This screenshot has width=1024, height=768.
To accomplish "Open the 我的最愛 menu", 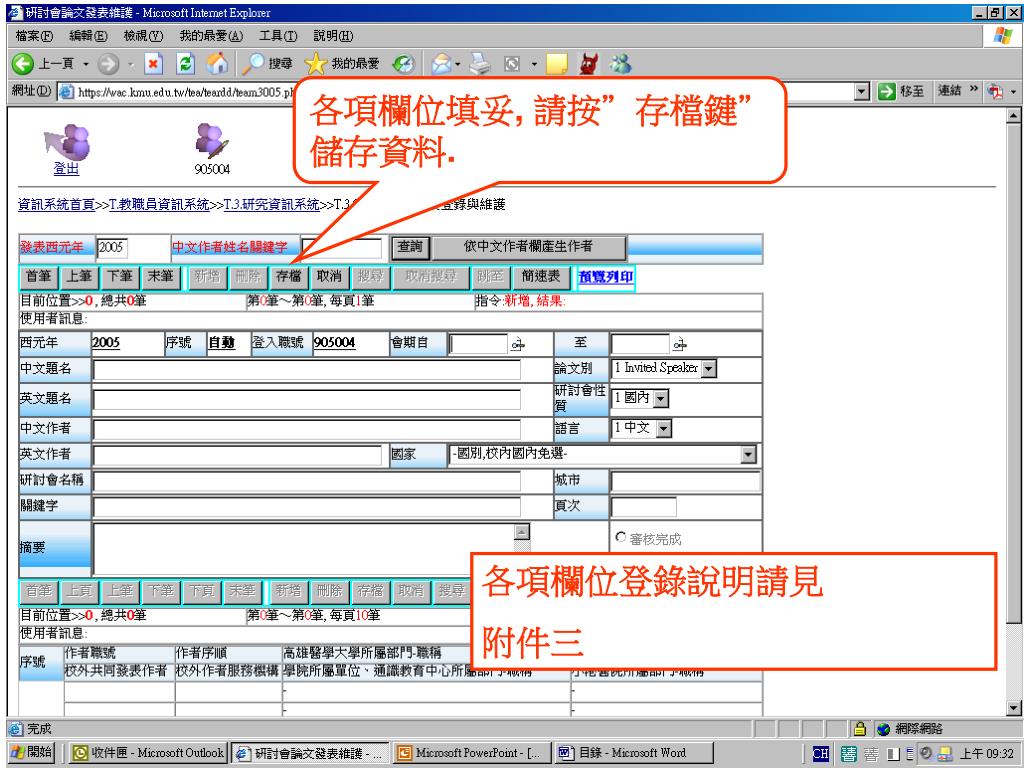I will point(211,36).
